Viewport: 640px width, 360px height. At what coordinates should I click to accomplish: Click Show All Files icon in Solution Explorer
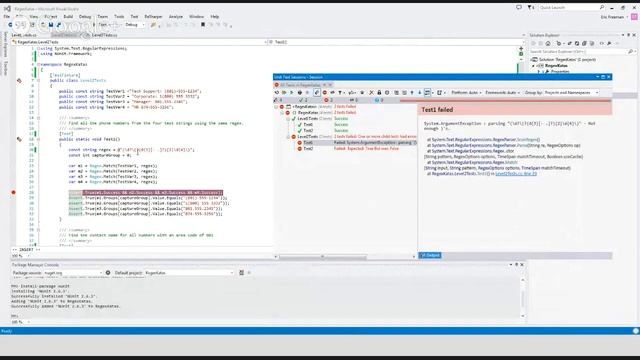592,43
